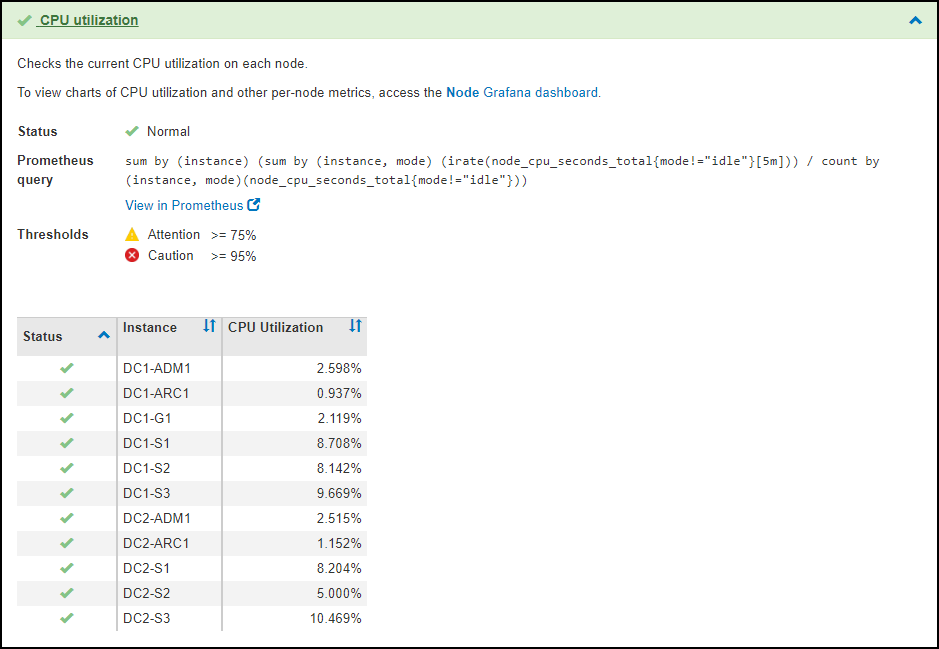Toggle Status column sort caret
This screenshot has width=939, height=649.
coord(103,336)
